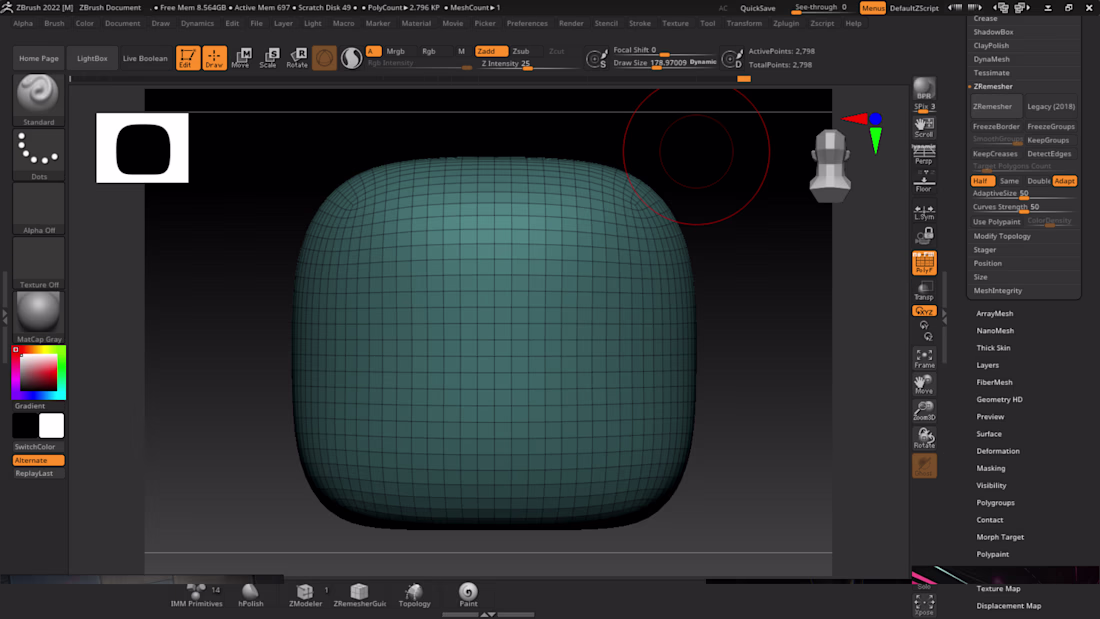Viewport: 1100px width, 619px height.
Task: Open the Zplugin menu
Action: (786, 23)
